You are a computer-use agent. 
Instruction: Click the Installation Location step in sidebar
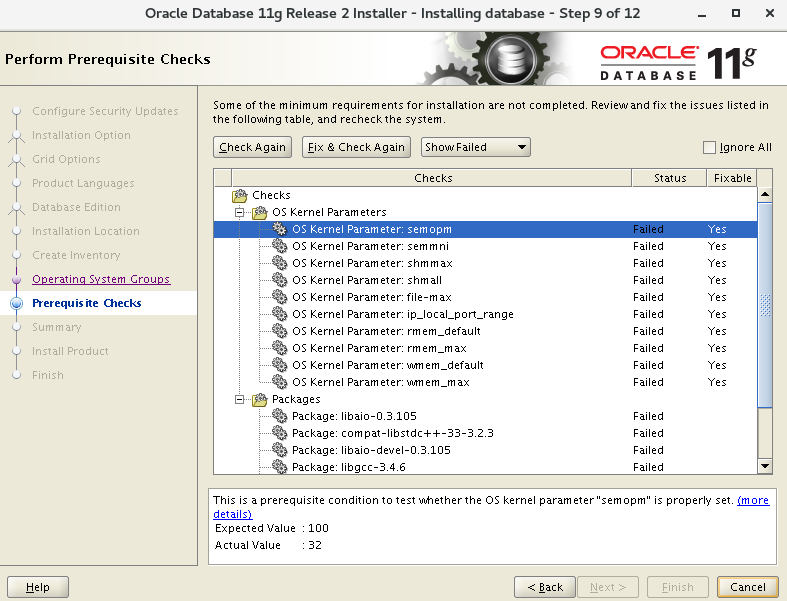(x=86, y=231)
